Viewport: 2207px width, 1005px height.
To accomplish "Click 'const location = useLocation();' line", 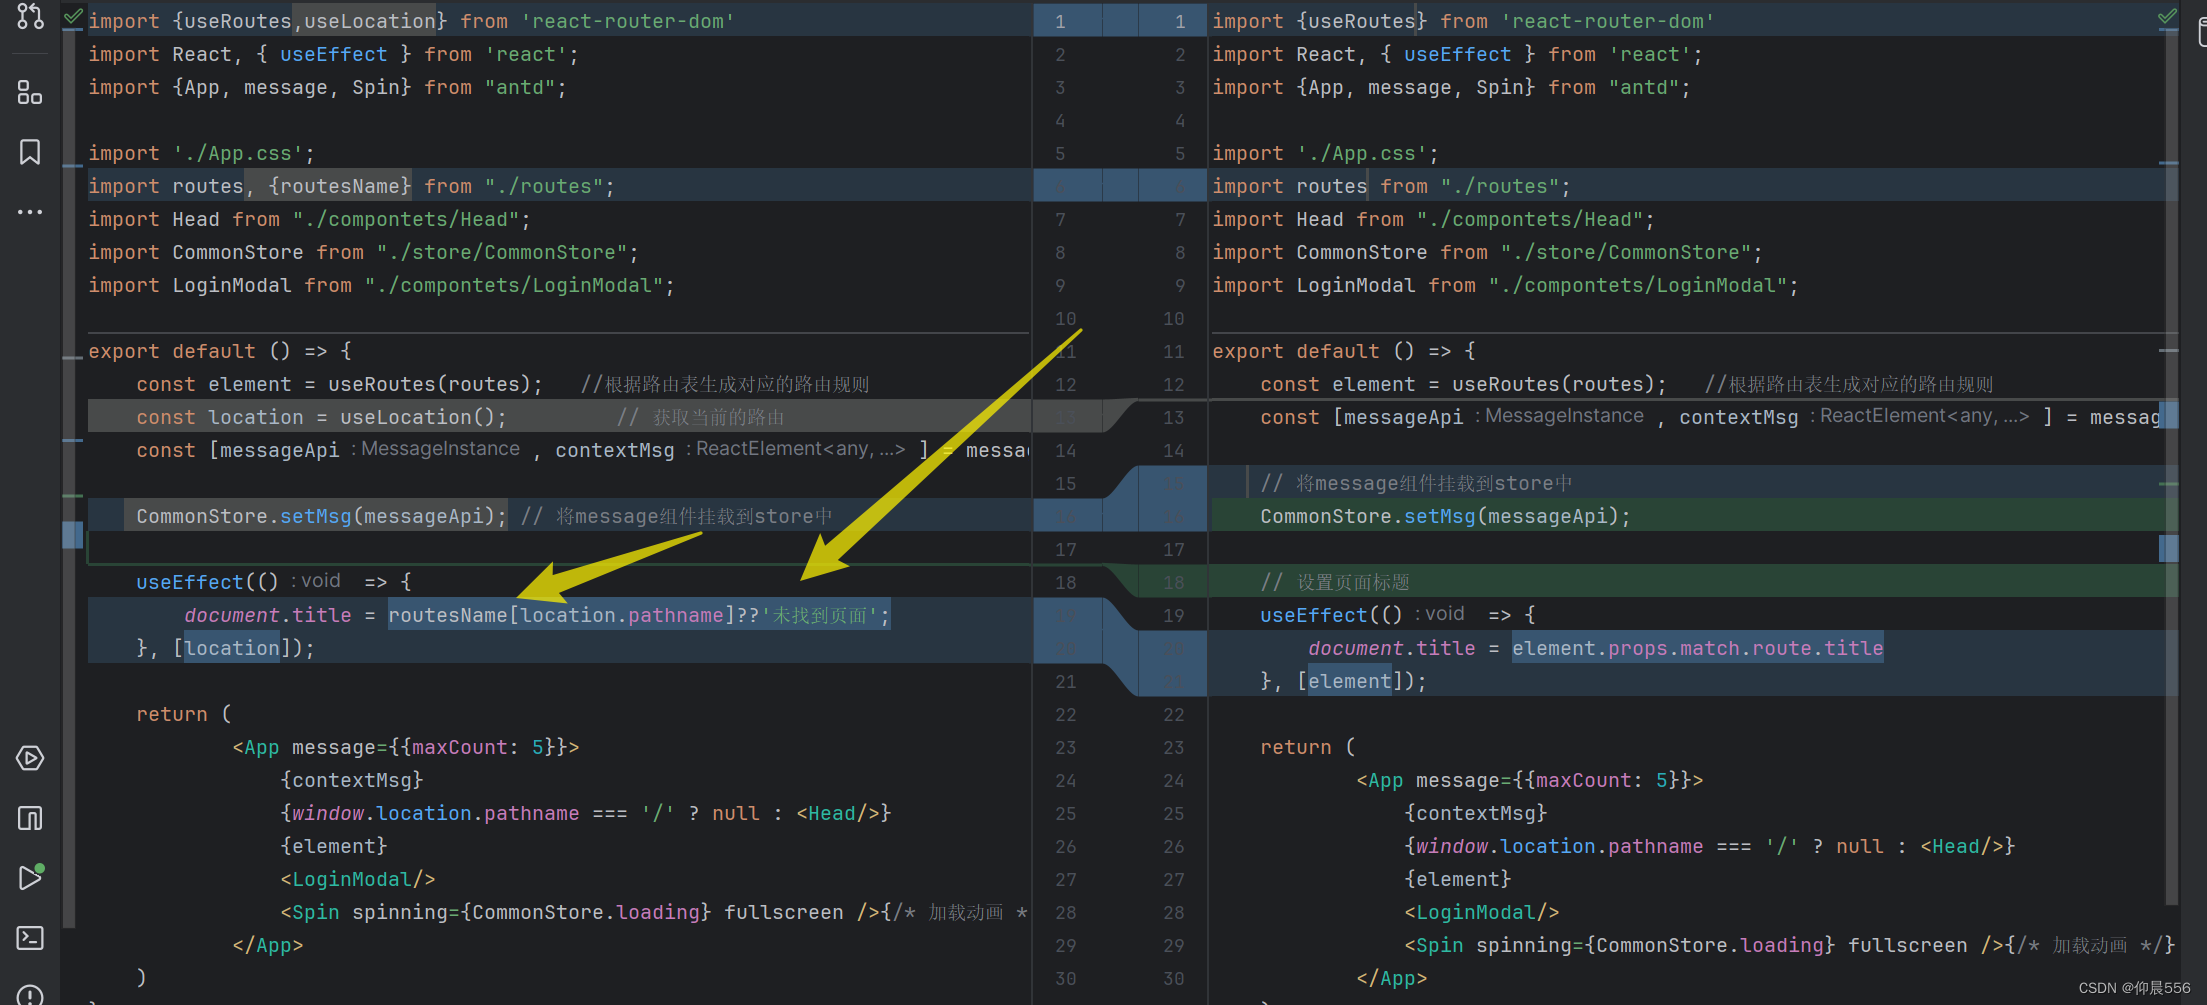I will (322, 417).
